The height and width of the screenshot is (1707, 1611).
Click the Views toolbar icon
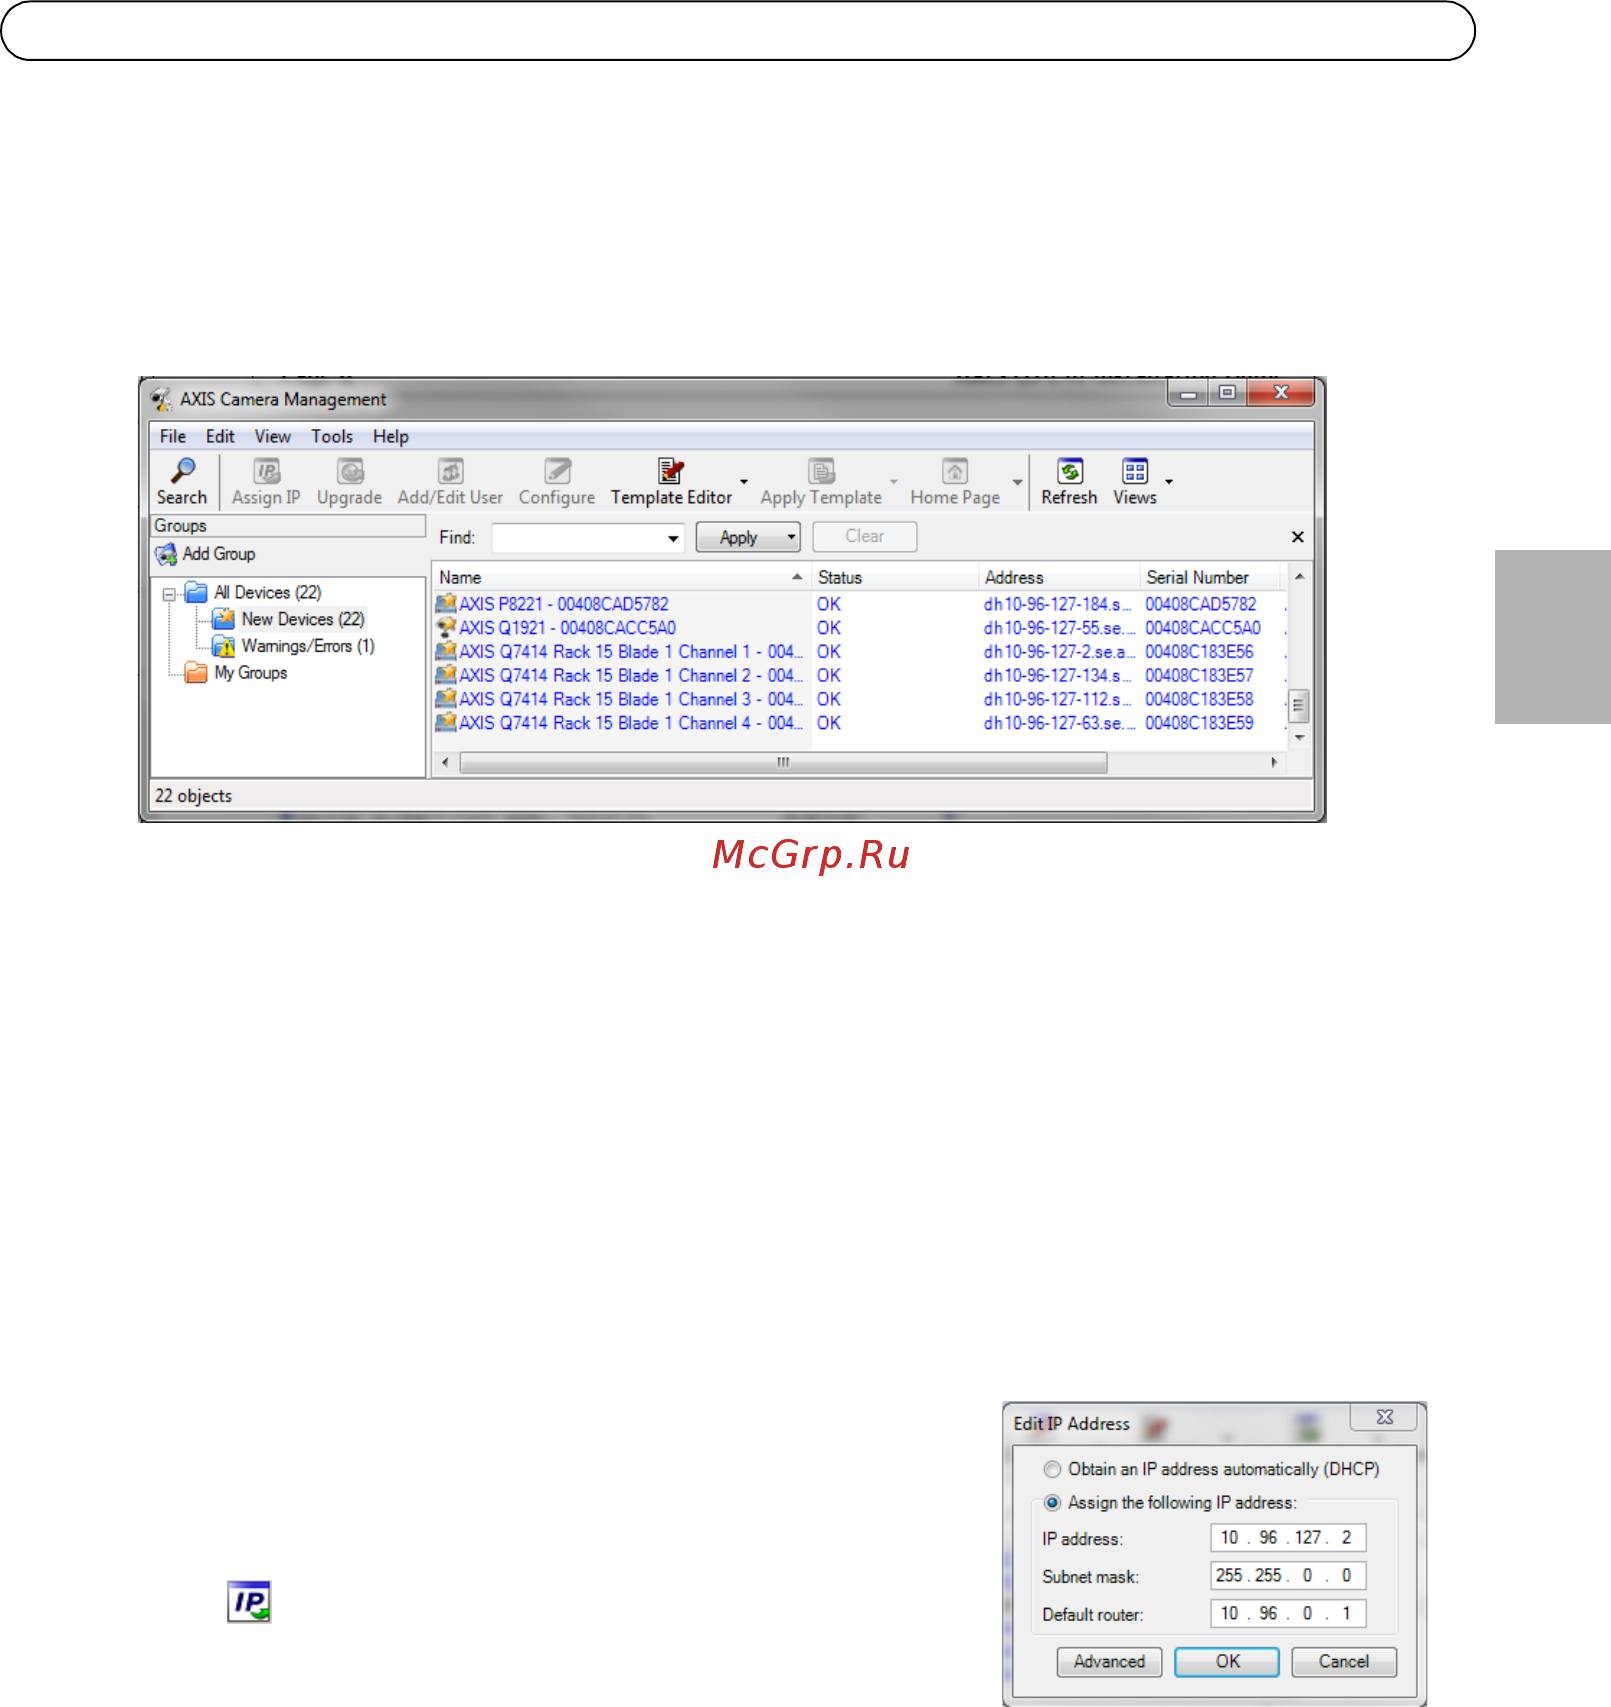(x=1135, y=471)
